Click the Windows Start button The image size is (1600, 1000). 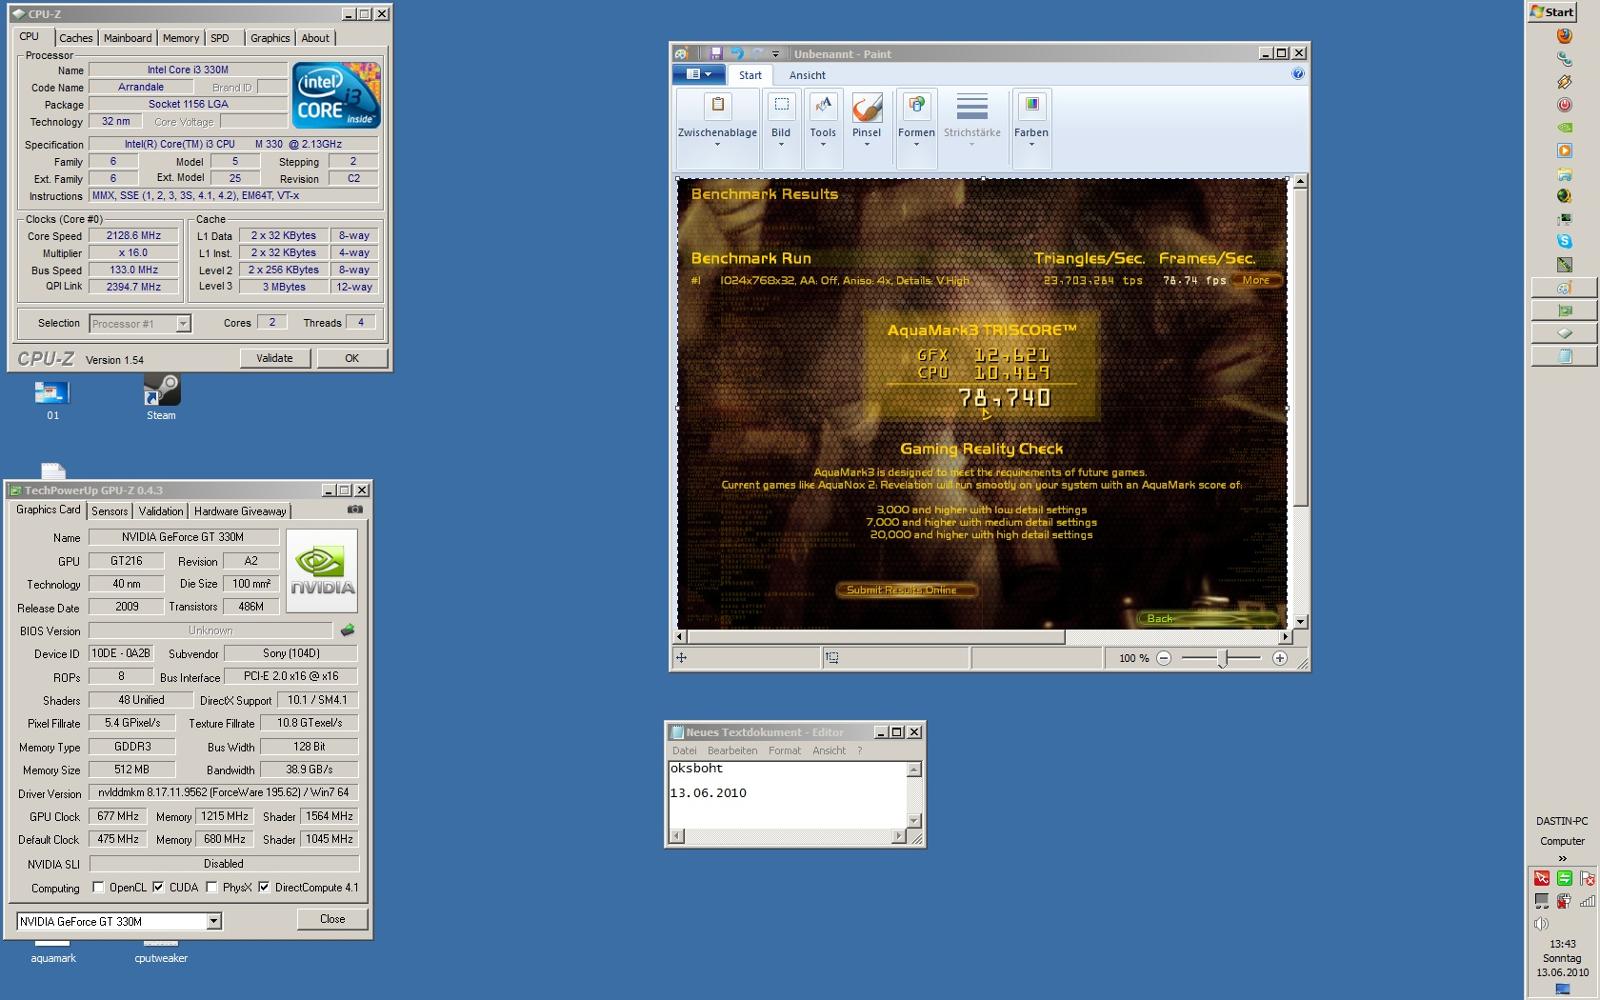(x=1552, y=12)
